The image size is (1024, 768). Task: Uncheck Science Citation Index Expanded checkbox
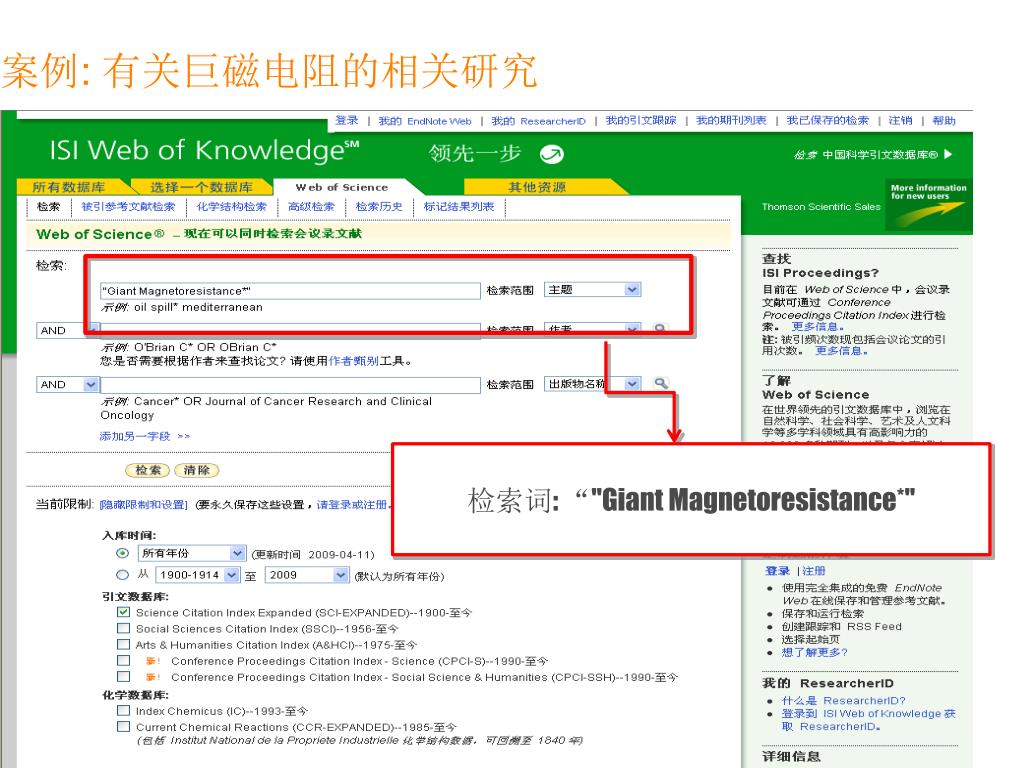(123, 612)
